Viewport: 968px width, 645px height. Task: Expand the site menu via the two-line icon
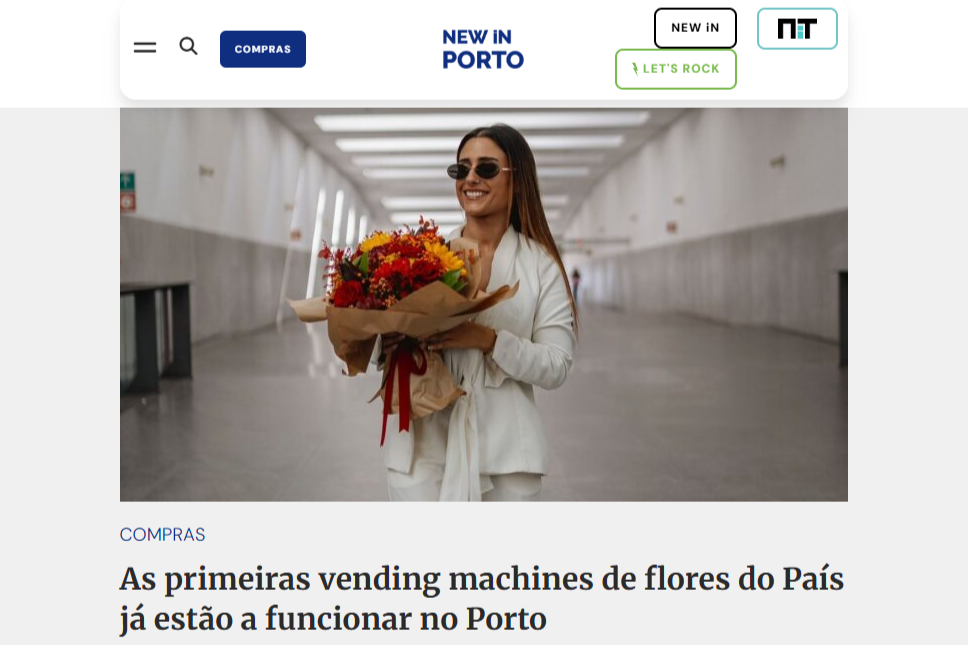point(145,48)
